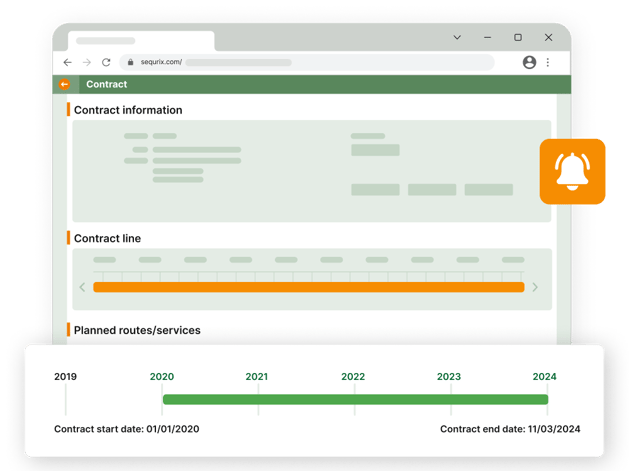Screen dimensions: 629x471
Task: Click the Planned routes/services heading
Action: pyautogui.click(x=137, y=330)
